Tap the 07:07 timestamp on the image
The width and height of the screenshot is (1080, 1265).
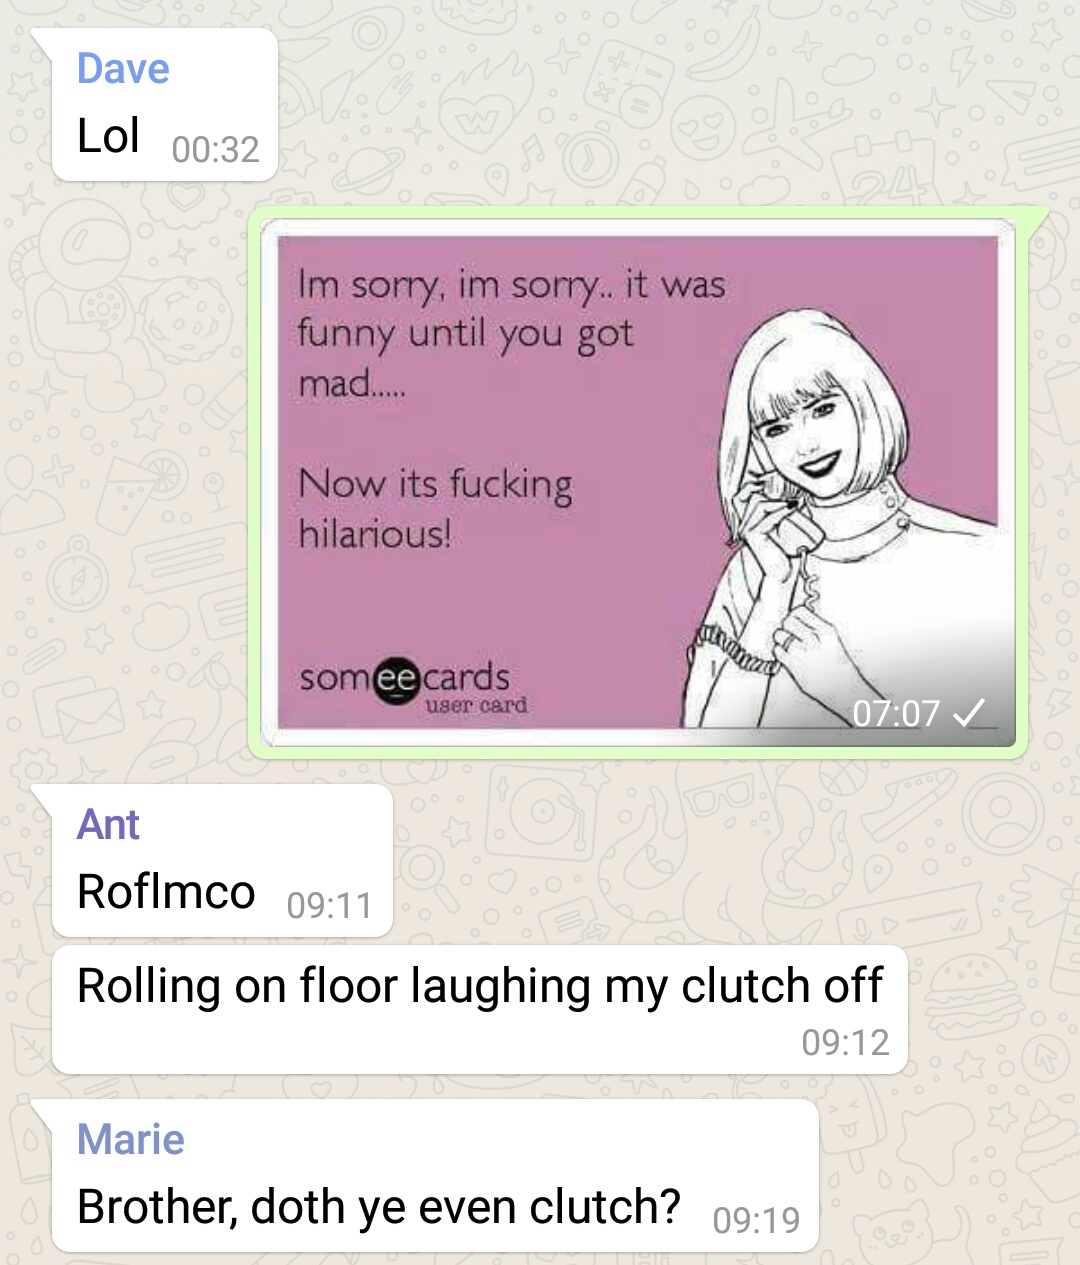pyautogui.click(x=896, y=713)
